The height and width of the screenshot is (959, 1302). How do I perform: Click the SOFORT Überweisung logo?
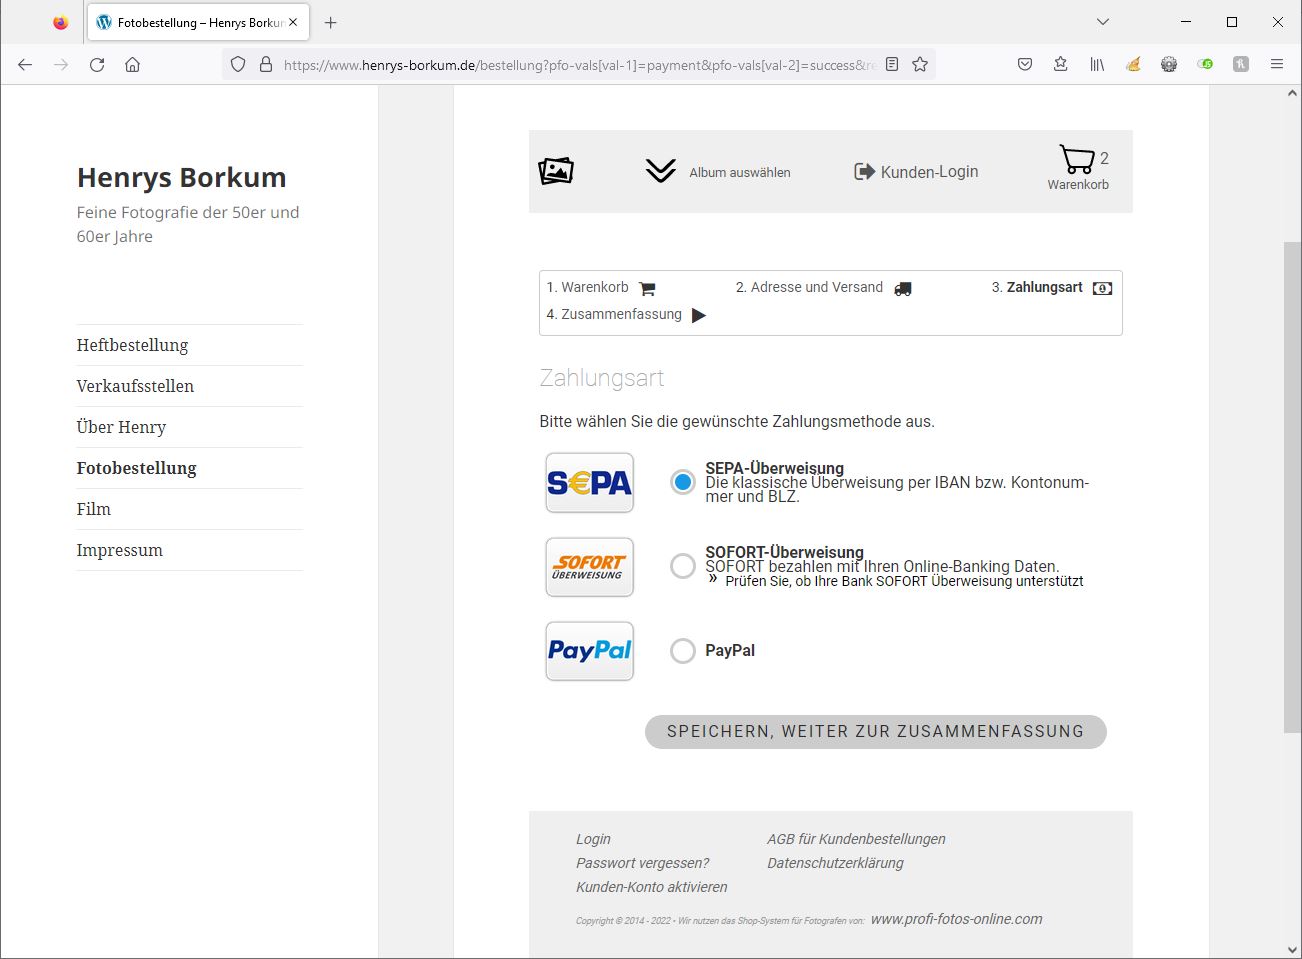point(589,567)
